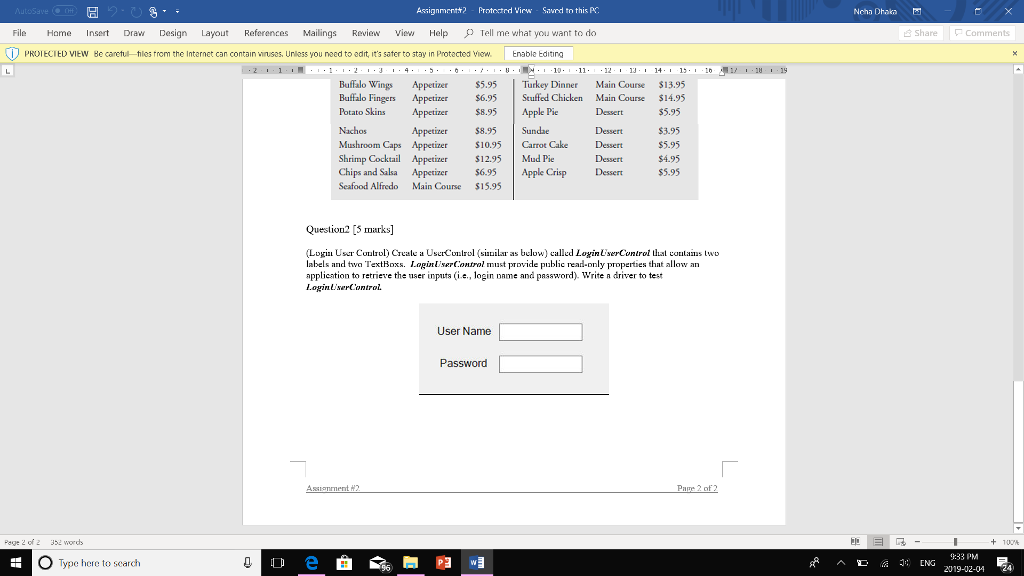This screenshot has height=576, width=1024.
Task: Switch to the Design tab
Action: pyautogui.click(x=173, y=33)
